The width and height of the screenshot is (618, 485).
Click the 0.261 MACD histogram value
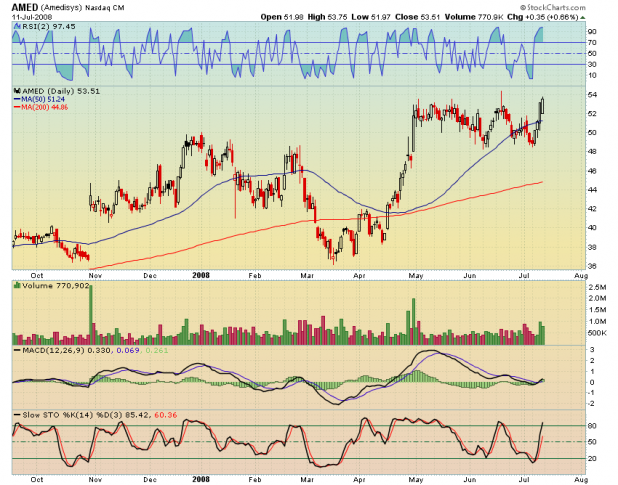click(x=157, y=350)
